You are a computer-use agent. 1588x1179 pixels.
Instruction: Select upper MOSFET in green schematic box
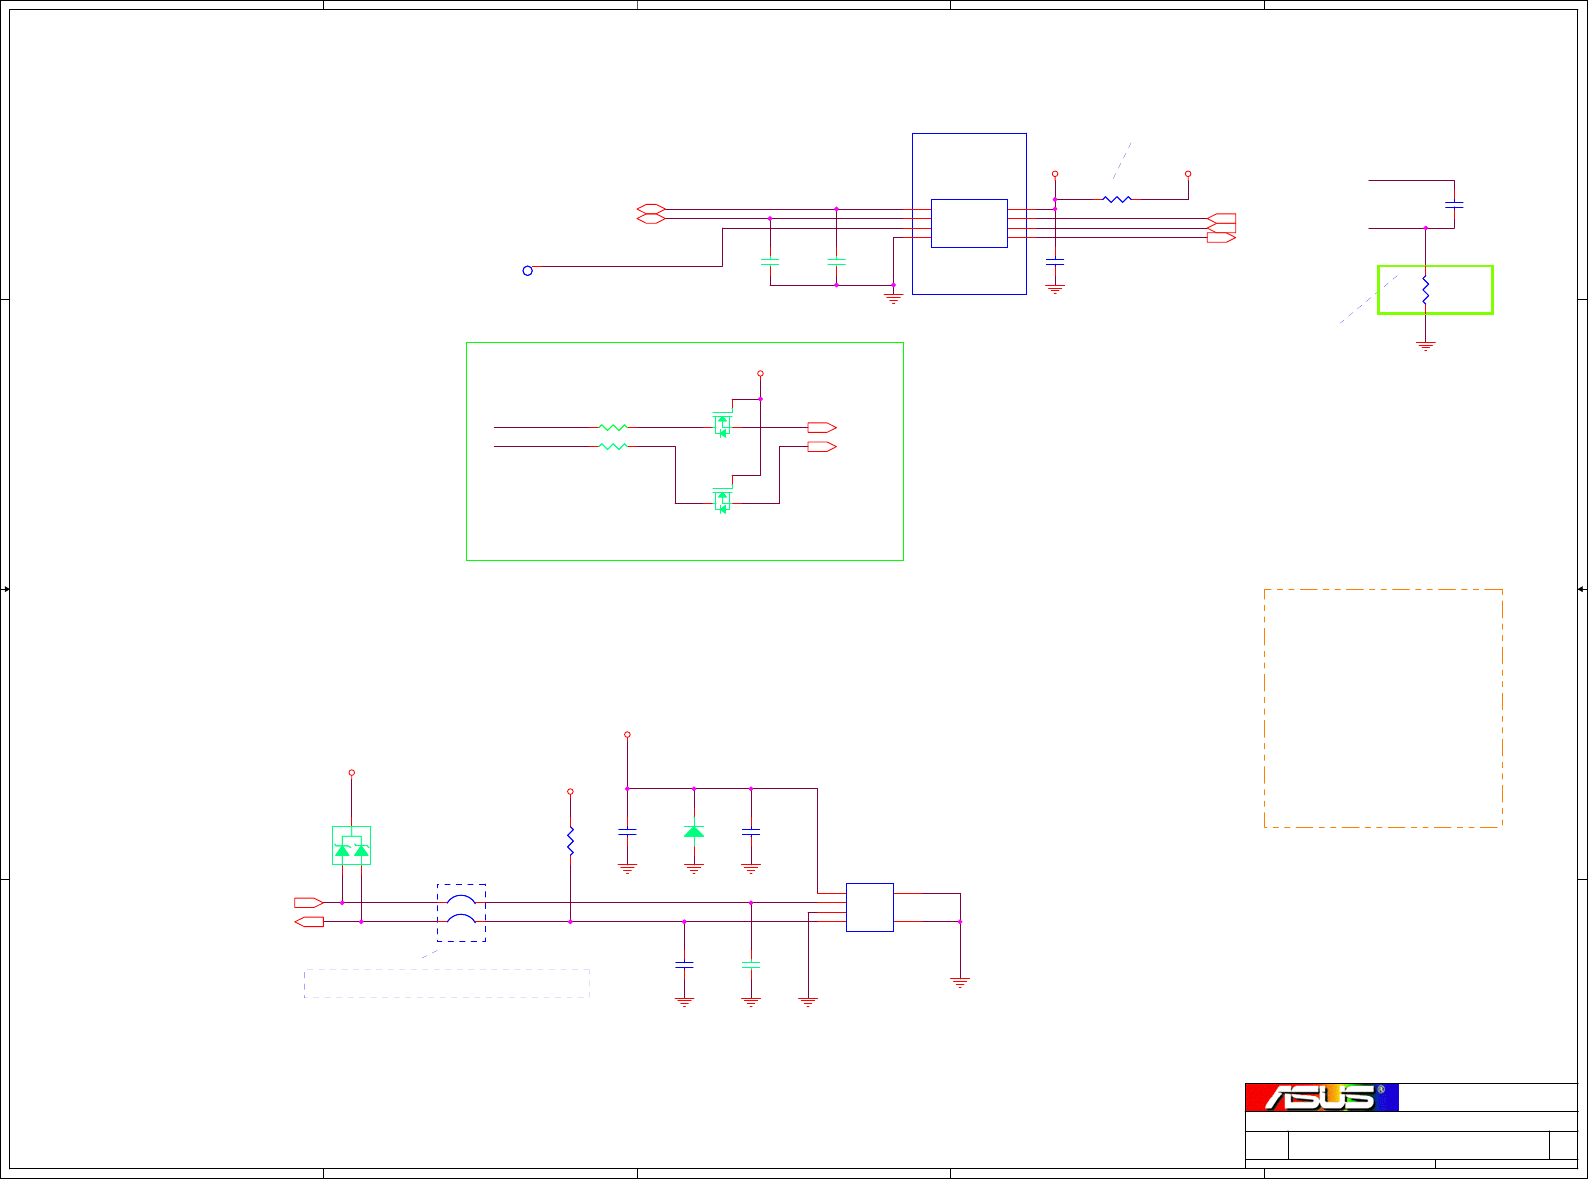click(x=722, y=423)
